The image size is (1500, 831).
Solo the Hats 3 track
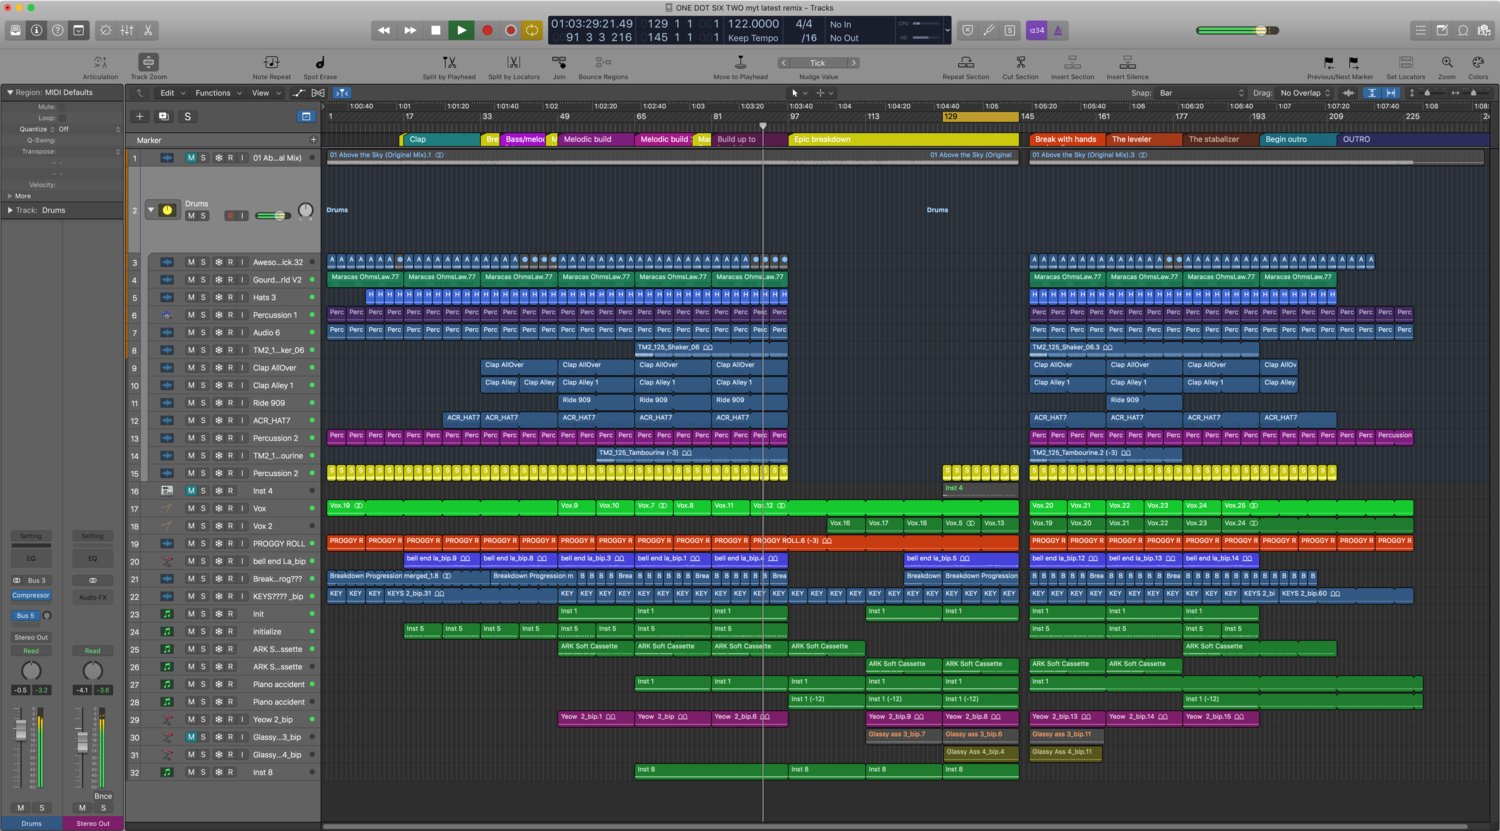pyautogui.click(x=203, y=298)
